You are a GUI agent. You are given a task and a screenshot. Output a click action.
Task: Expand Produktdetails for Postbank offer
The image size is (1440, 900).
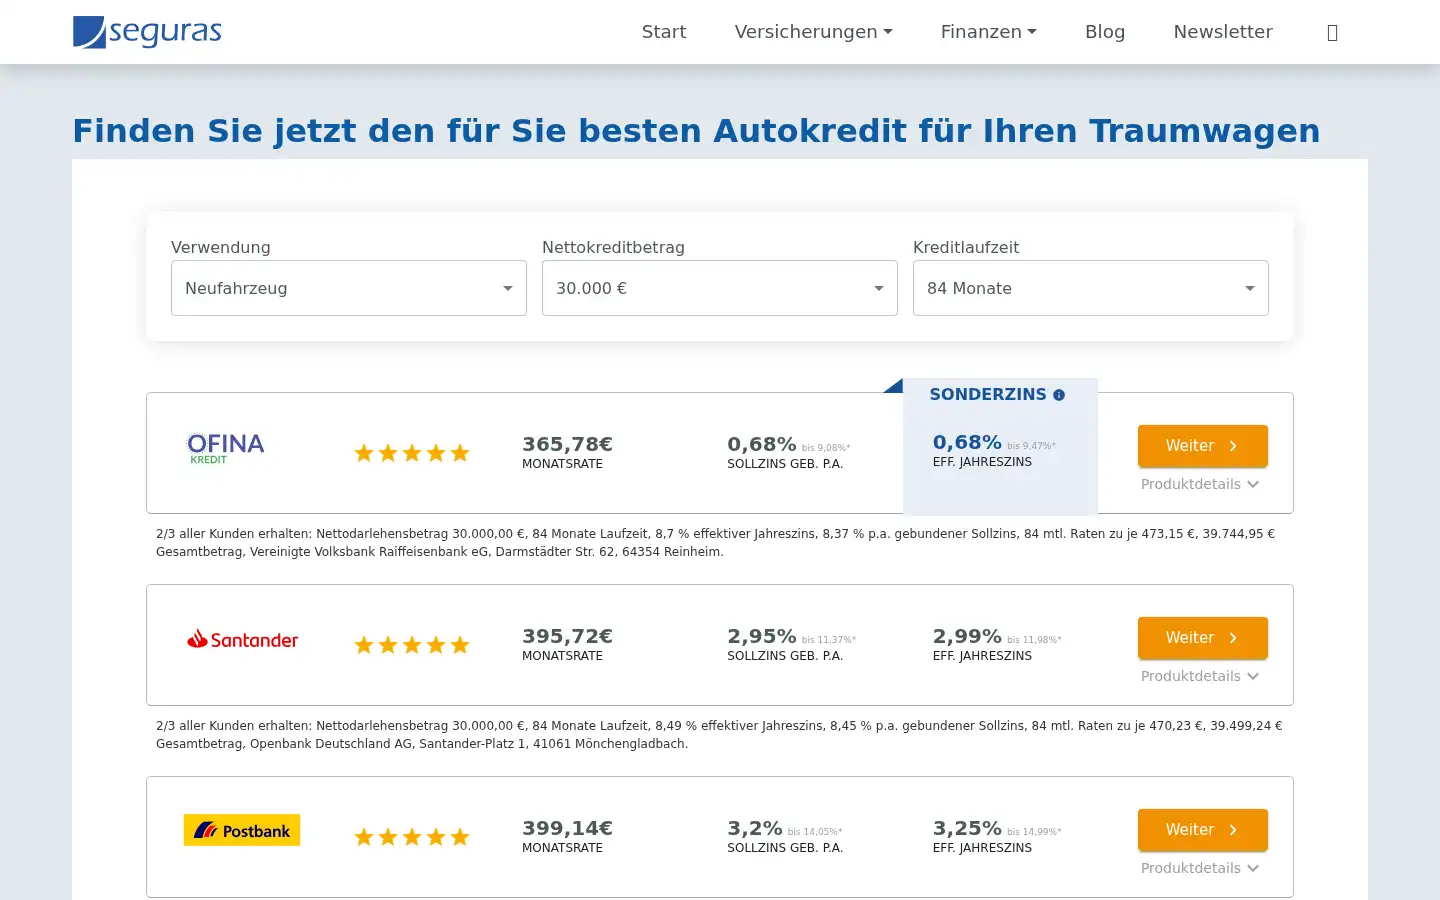[x=1200, y=868]
